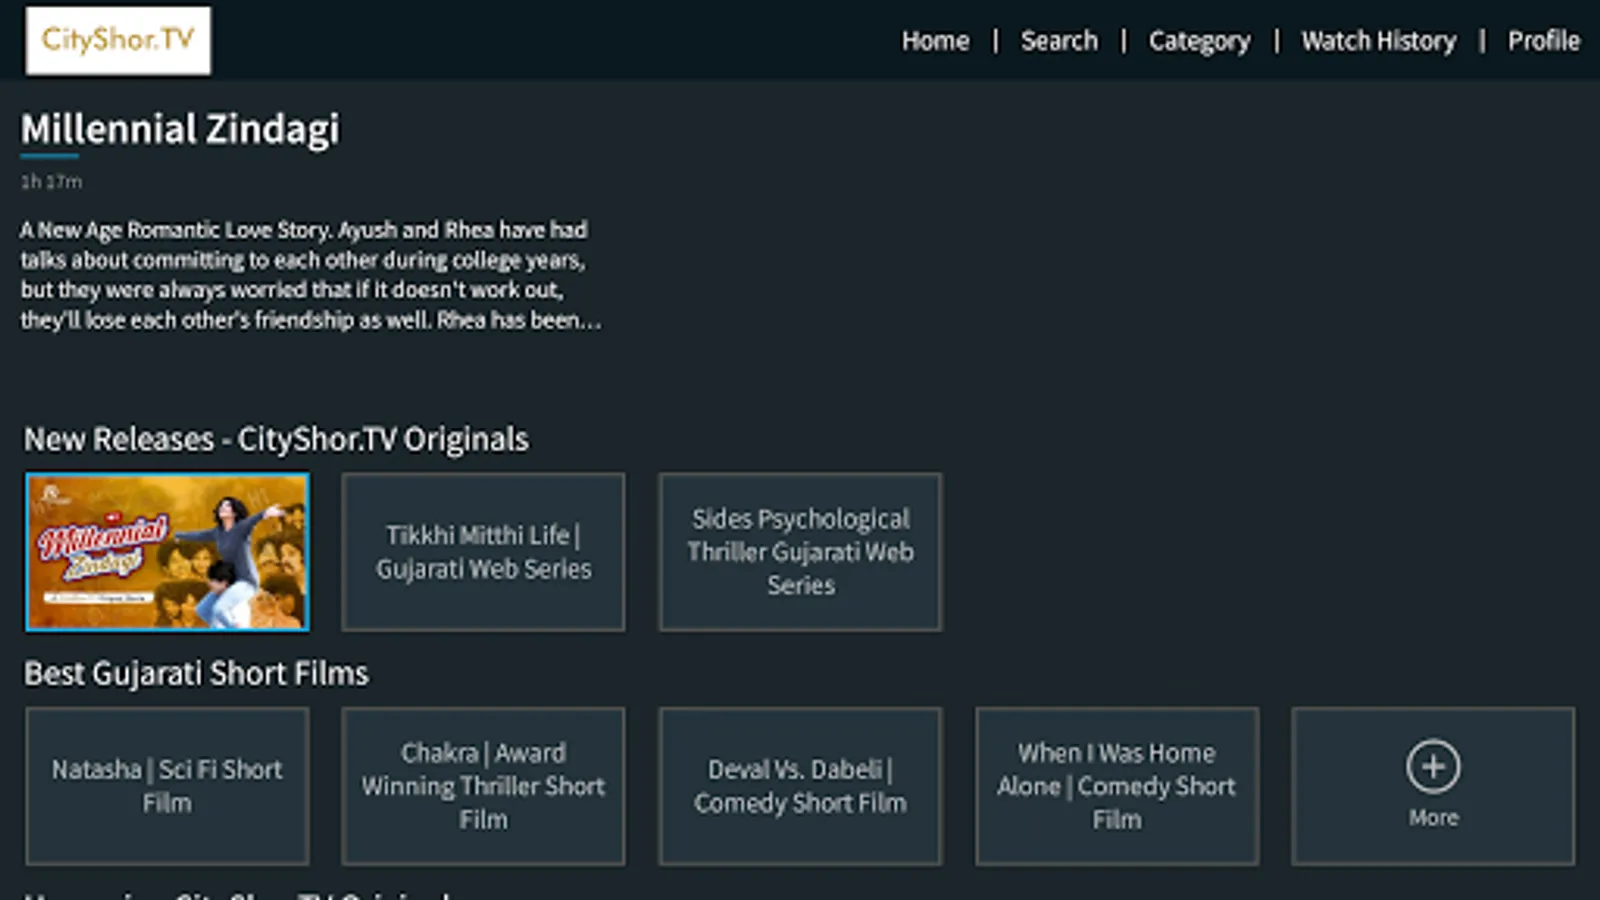
Task: Go to Home from the top navigation
Action: [935, 40]
